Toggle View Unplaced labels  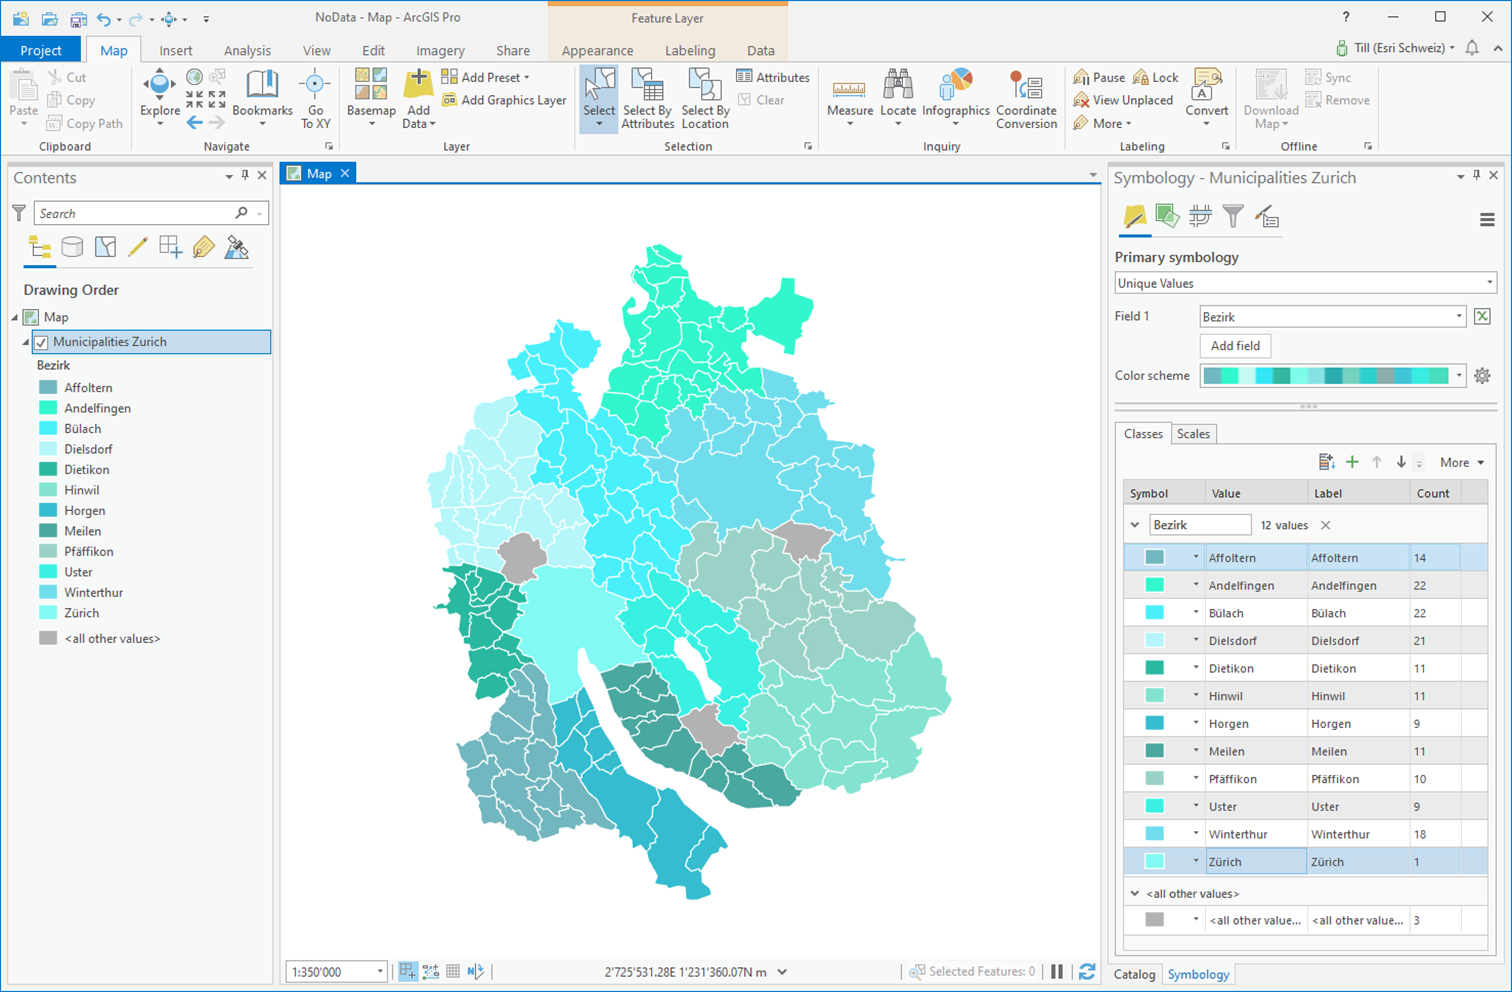pos(1123,100)
